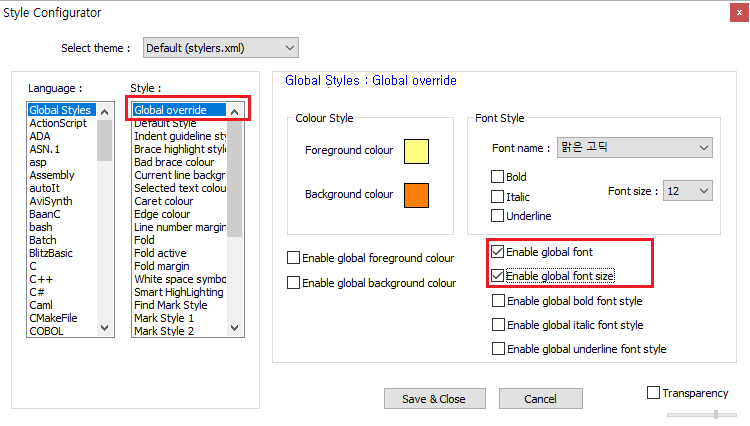Uncheck Enable global font

click(497, 251)
